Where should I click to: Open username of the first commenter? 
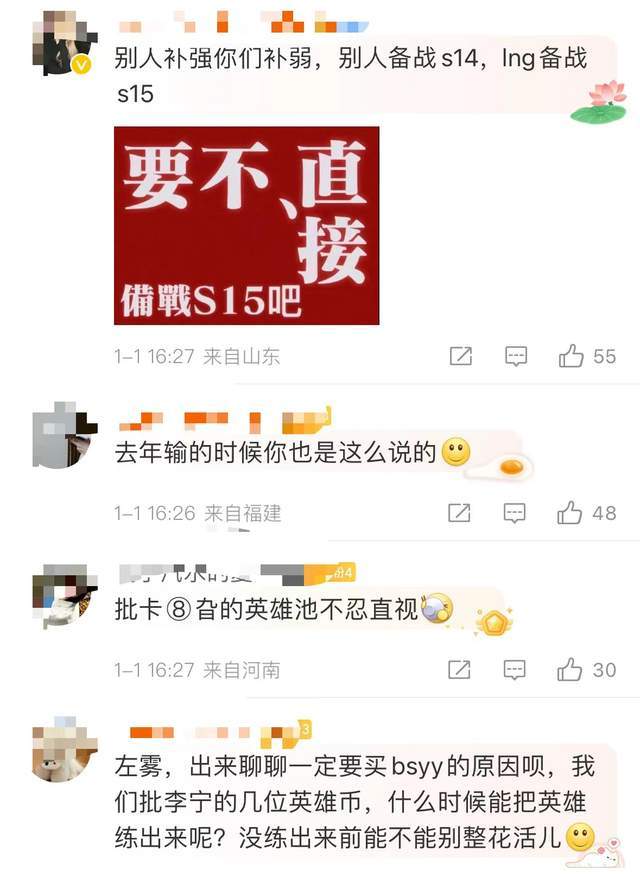243,23
